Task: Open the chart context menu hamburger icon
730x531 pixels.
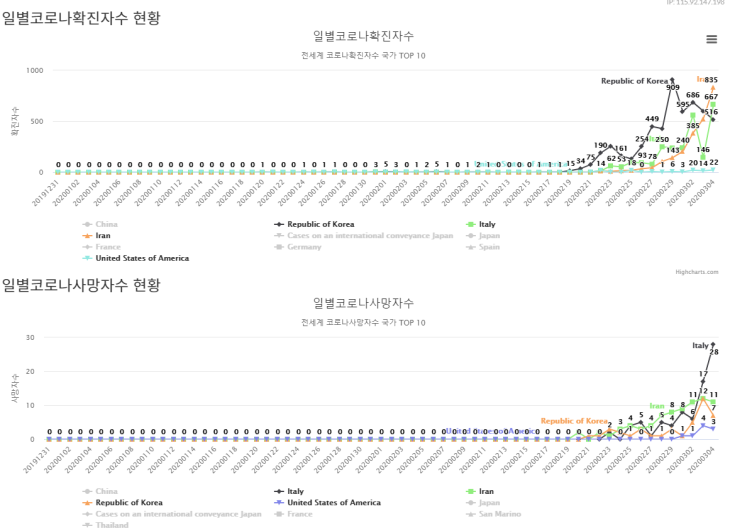Action: (712, 39)
